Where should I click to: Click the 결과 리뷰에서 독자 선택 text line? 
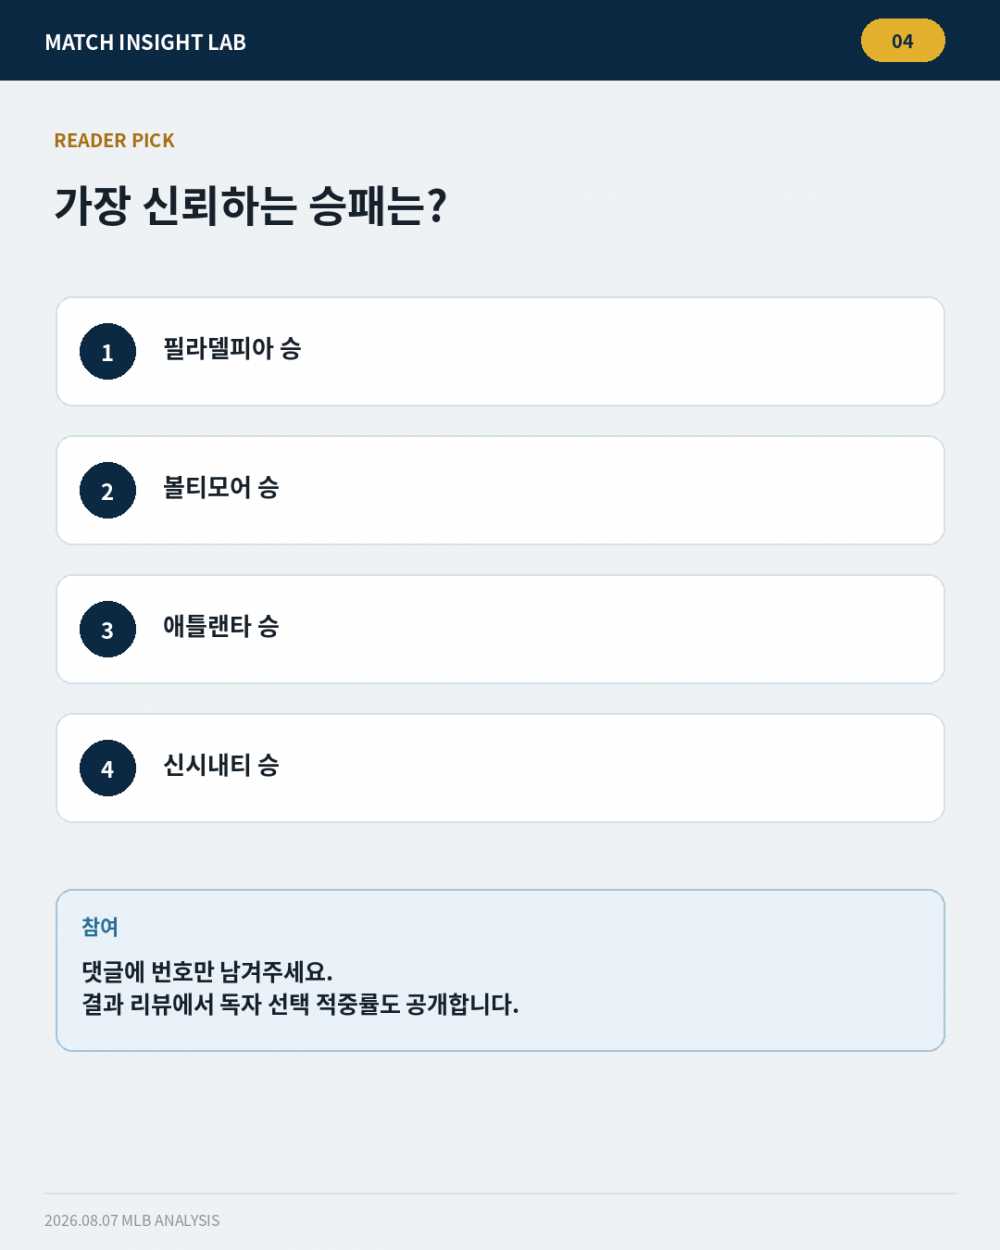point(300,1004)
